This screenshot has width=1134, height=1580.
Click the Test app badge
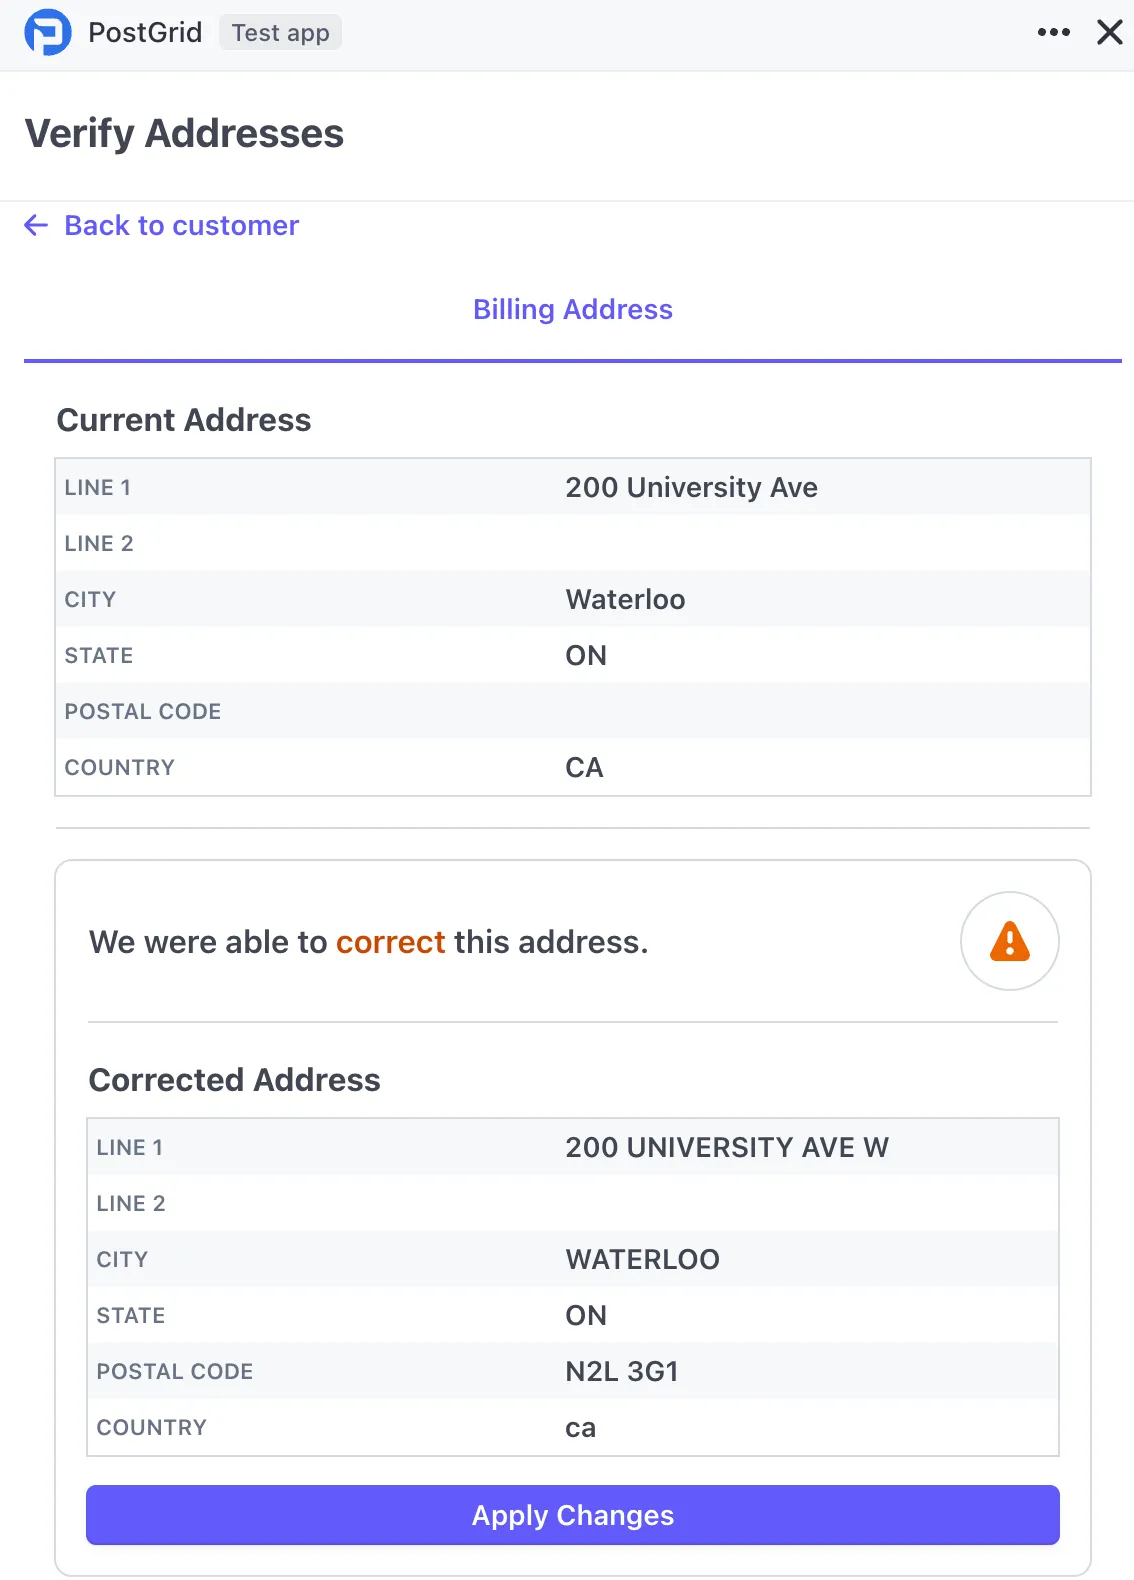[280, 32]
